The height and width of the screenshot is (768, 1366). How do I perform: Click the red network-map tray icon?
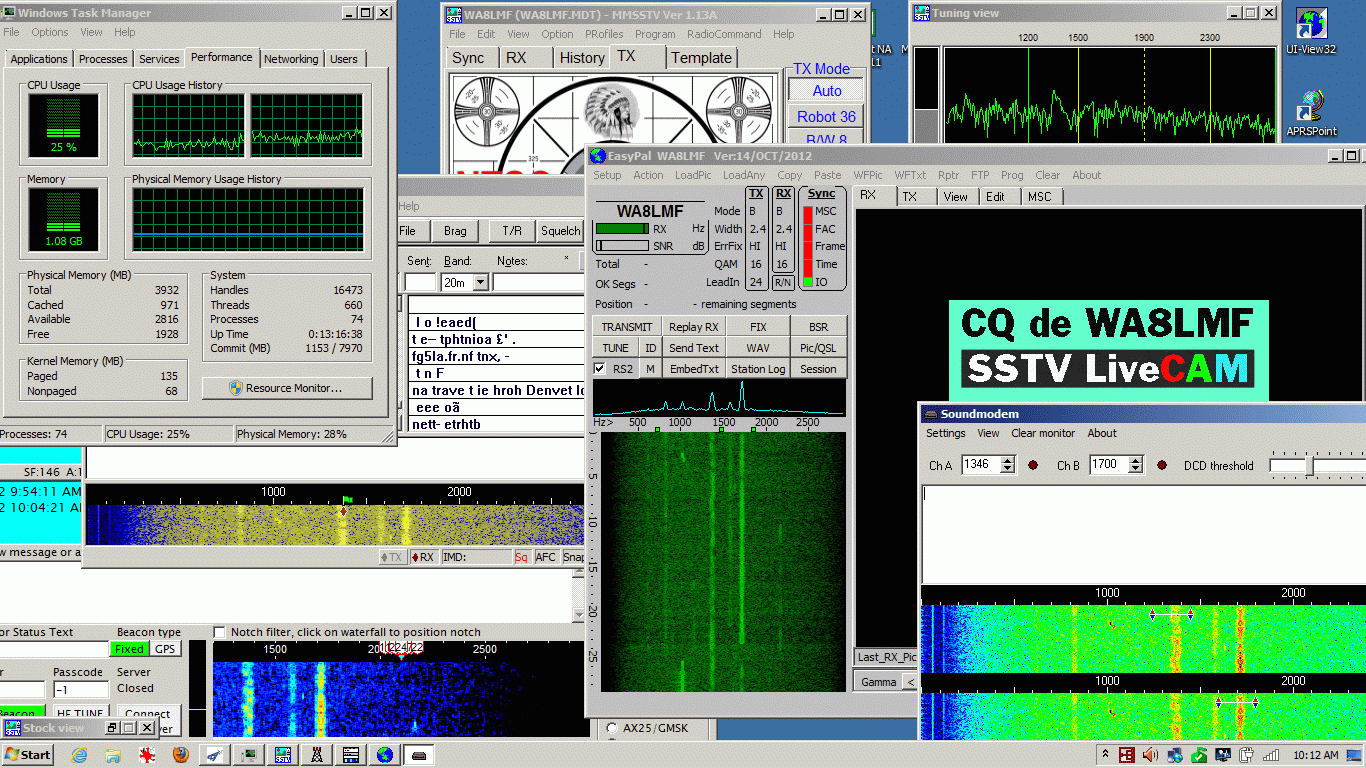1127,755
